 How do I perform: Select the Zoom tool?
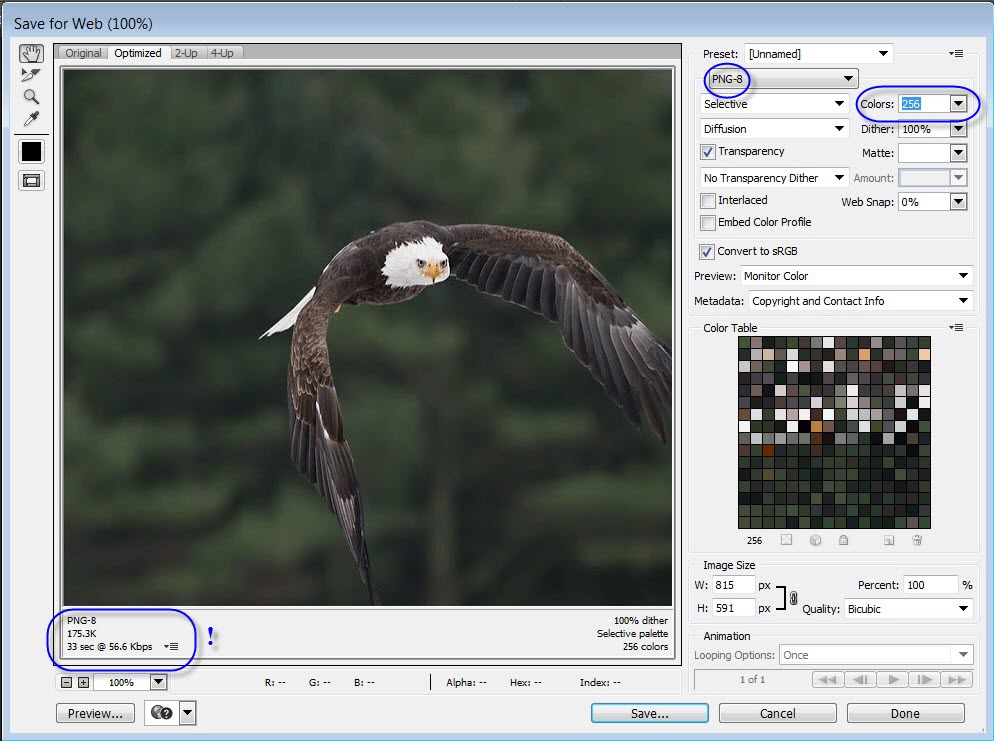31,97
